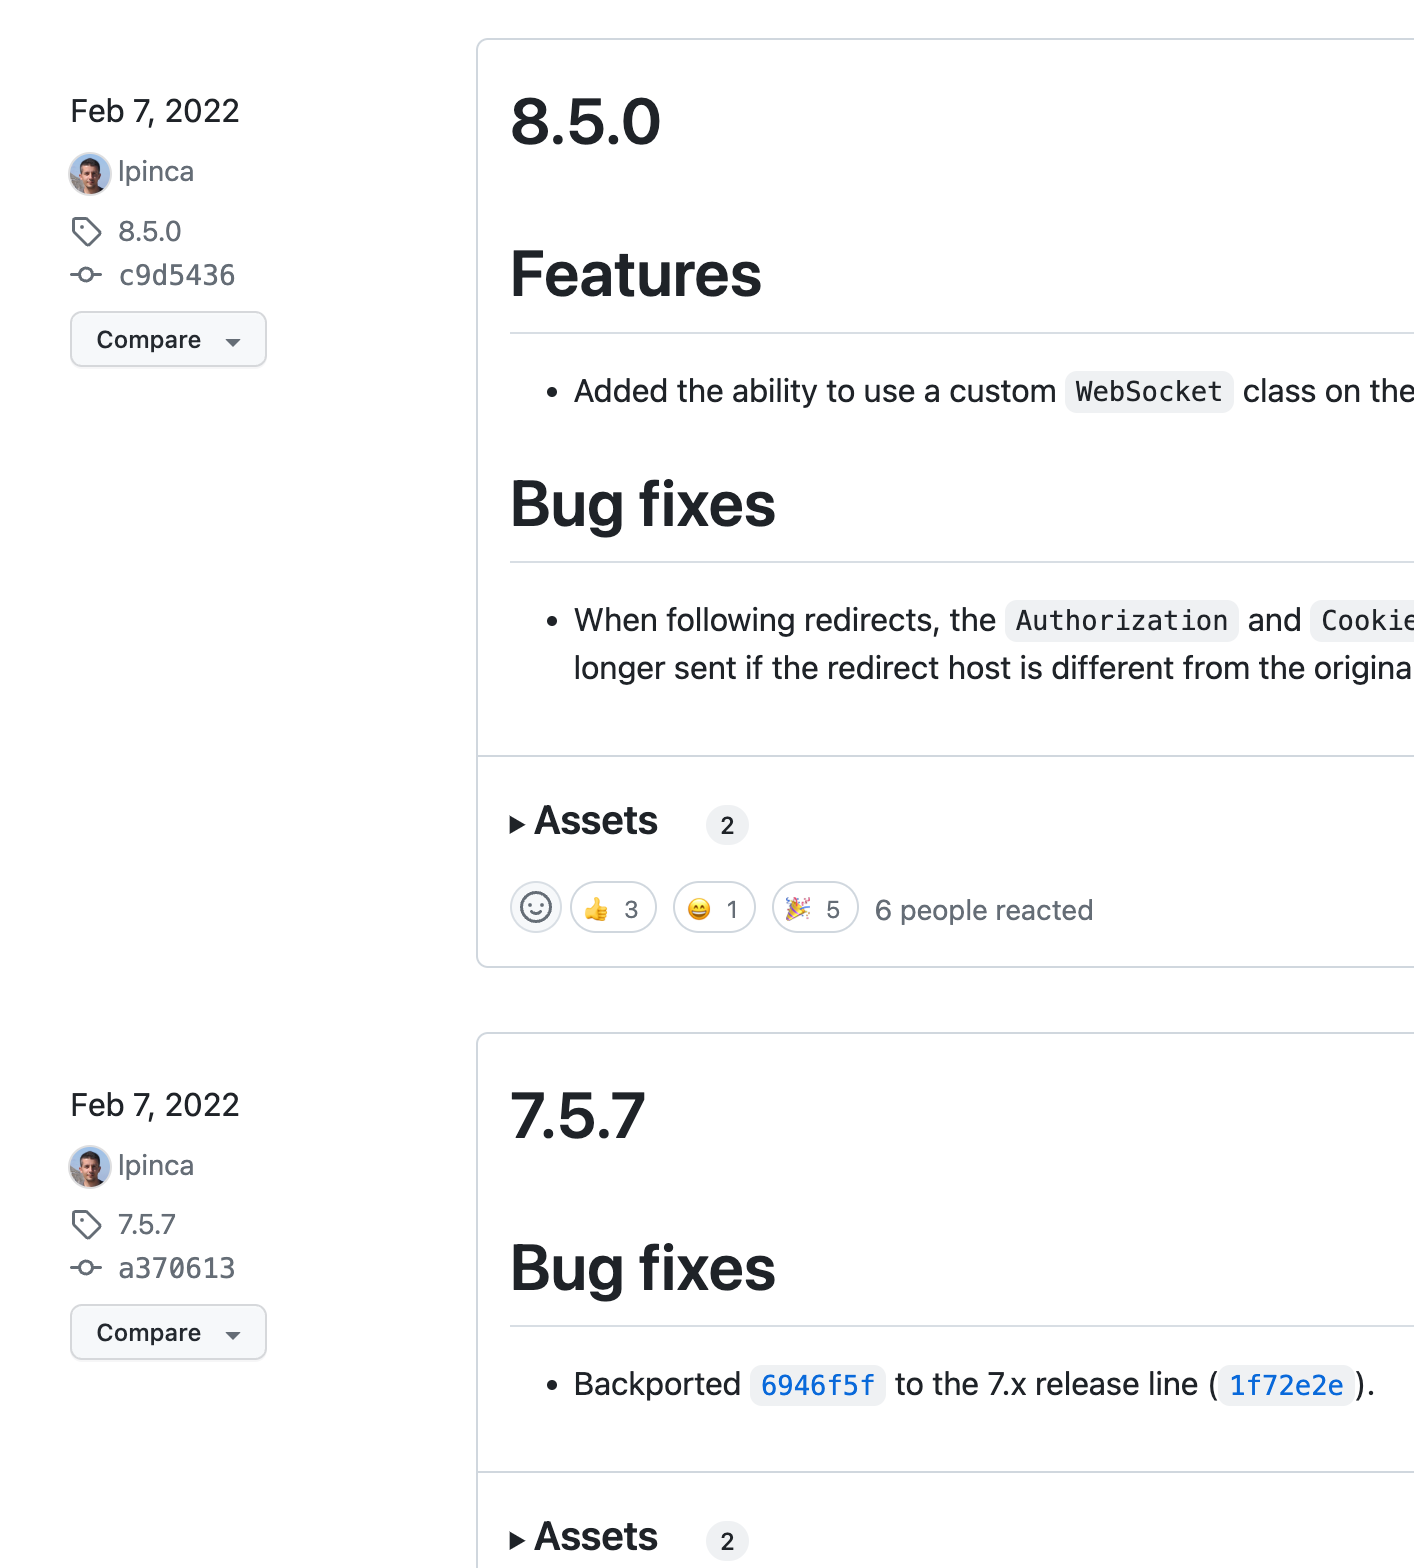Open the 7.5.7 release title

coord(578,1116)
